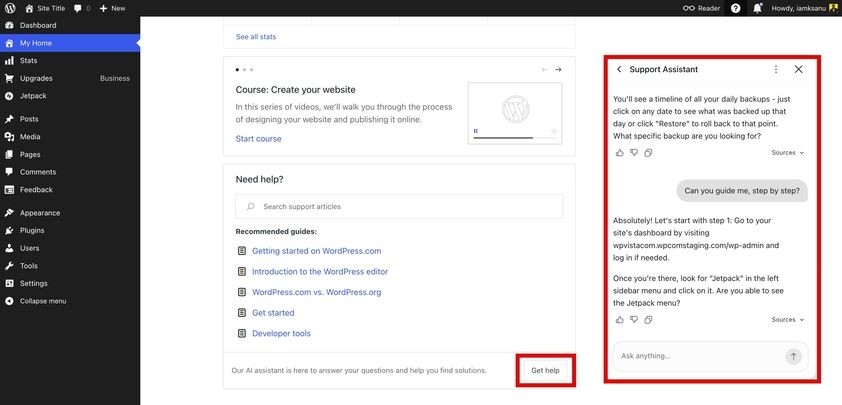Open Getting started on WordPress.com guide
842x405 pixels.
pos(317,251)
